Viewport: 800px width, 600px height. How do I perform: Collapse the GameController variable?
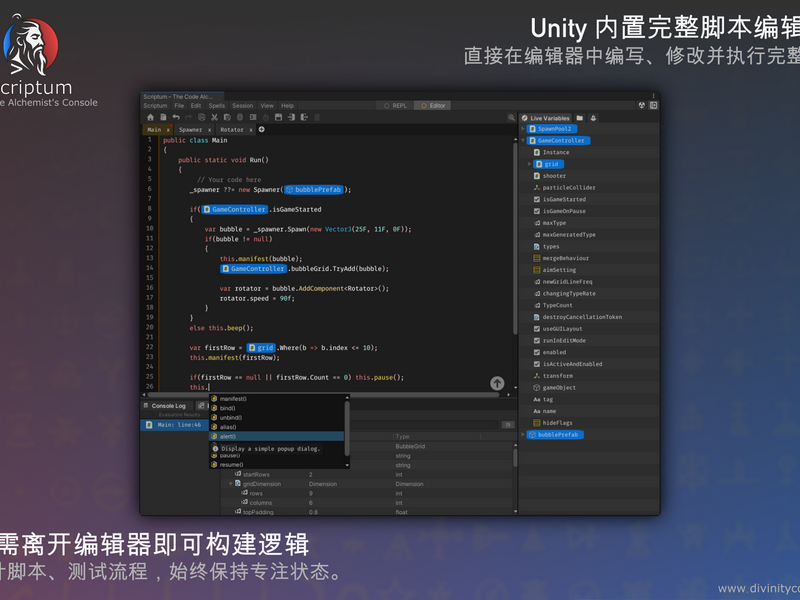tap(523, 141)
